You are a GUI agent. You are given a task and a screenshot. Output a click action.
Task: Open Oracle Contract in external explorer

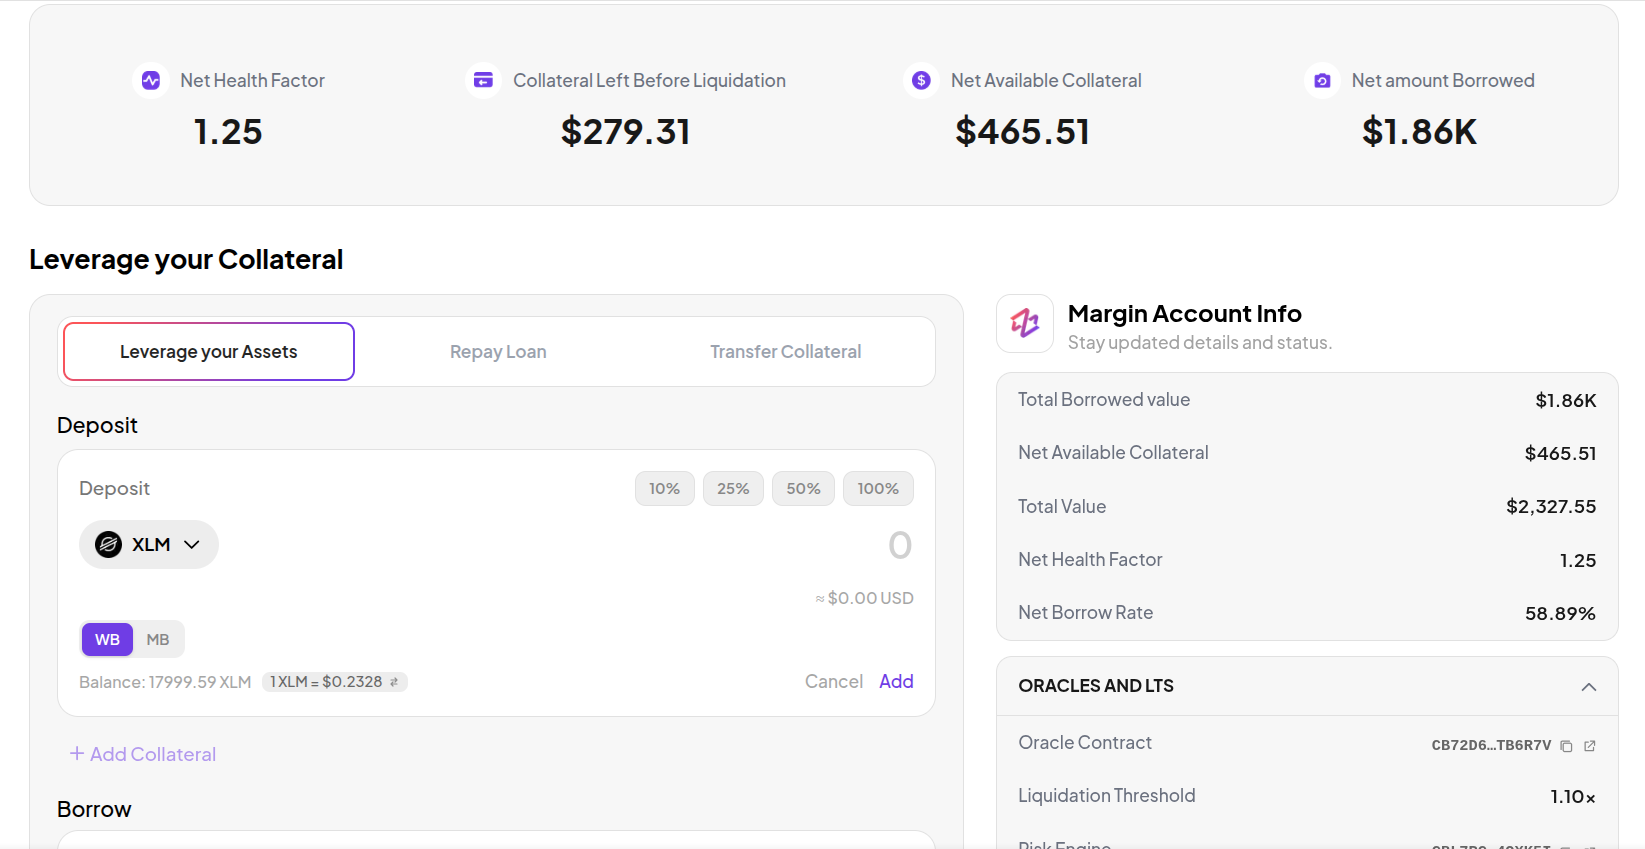coord(1590,746)
